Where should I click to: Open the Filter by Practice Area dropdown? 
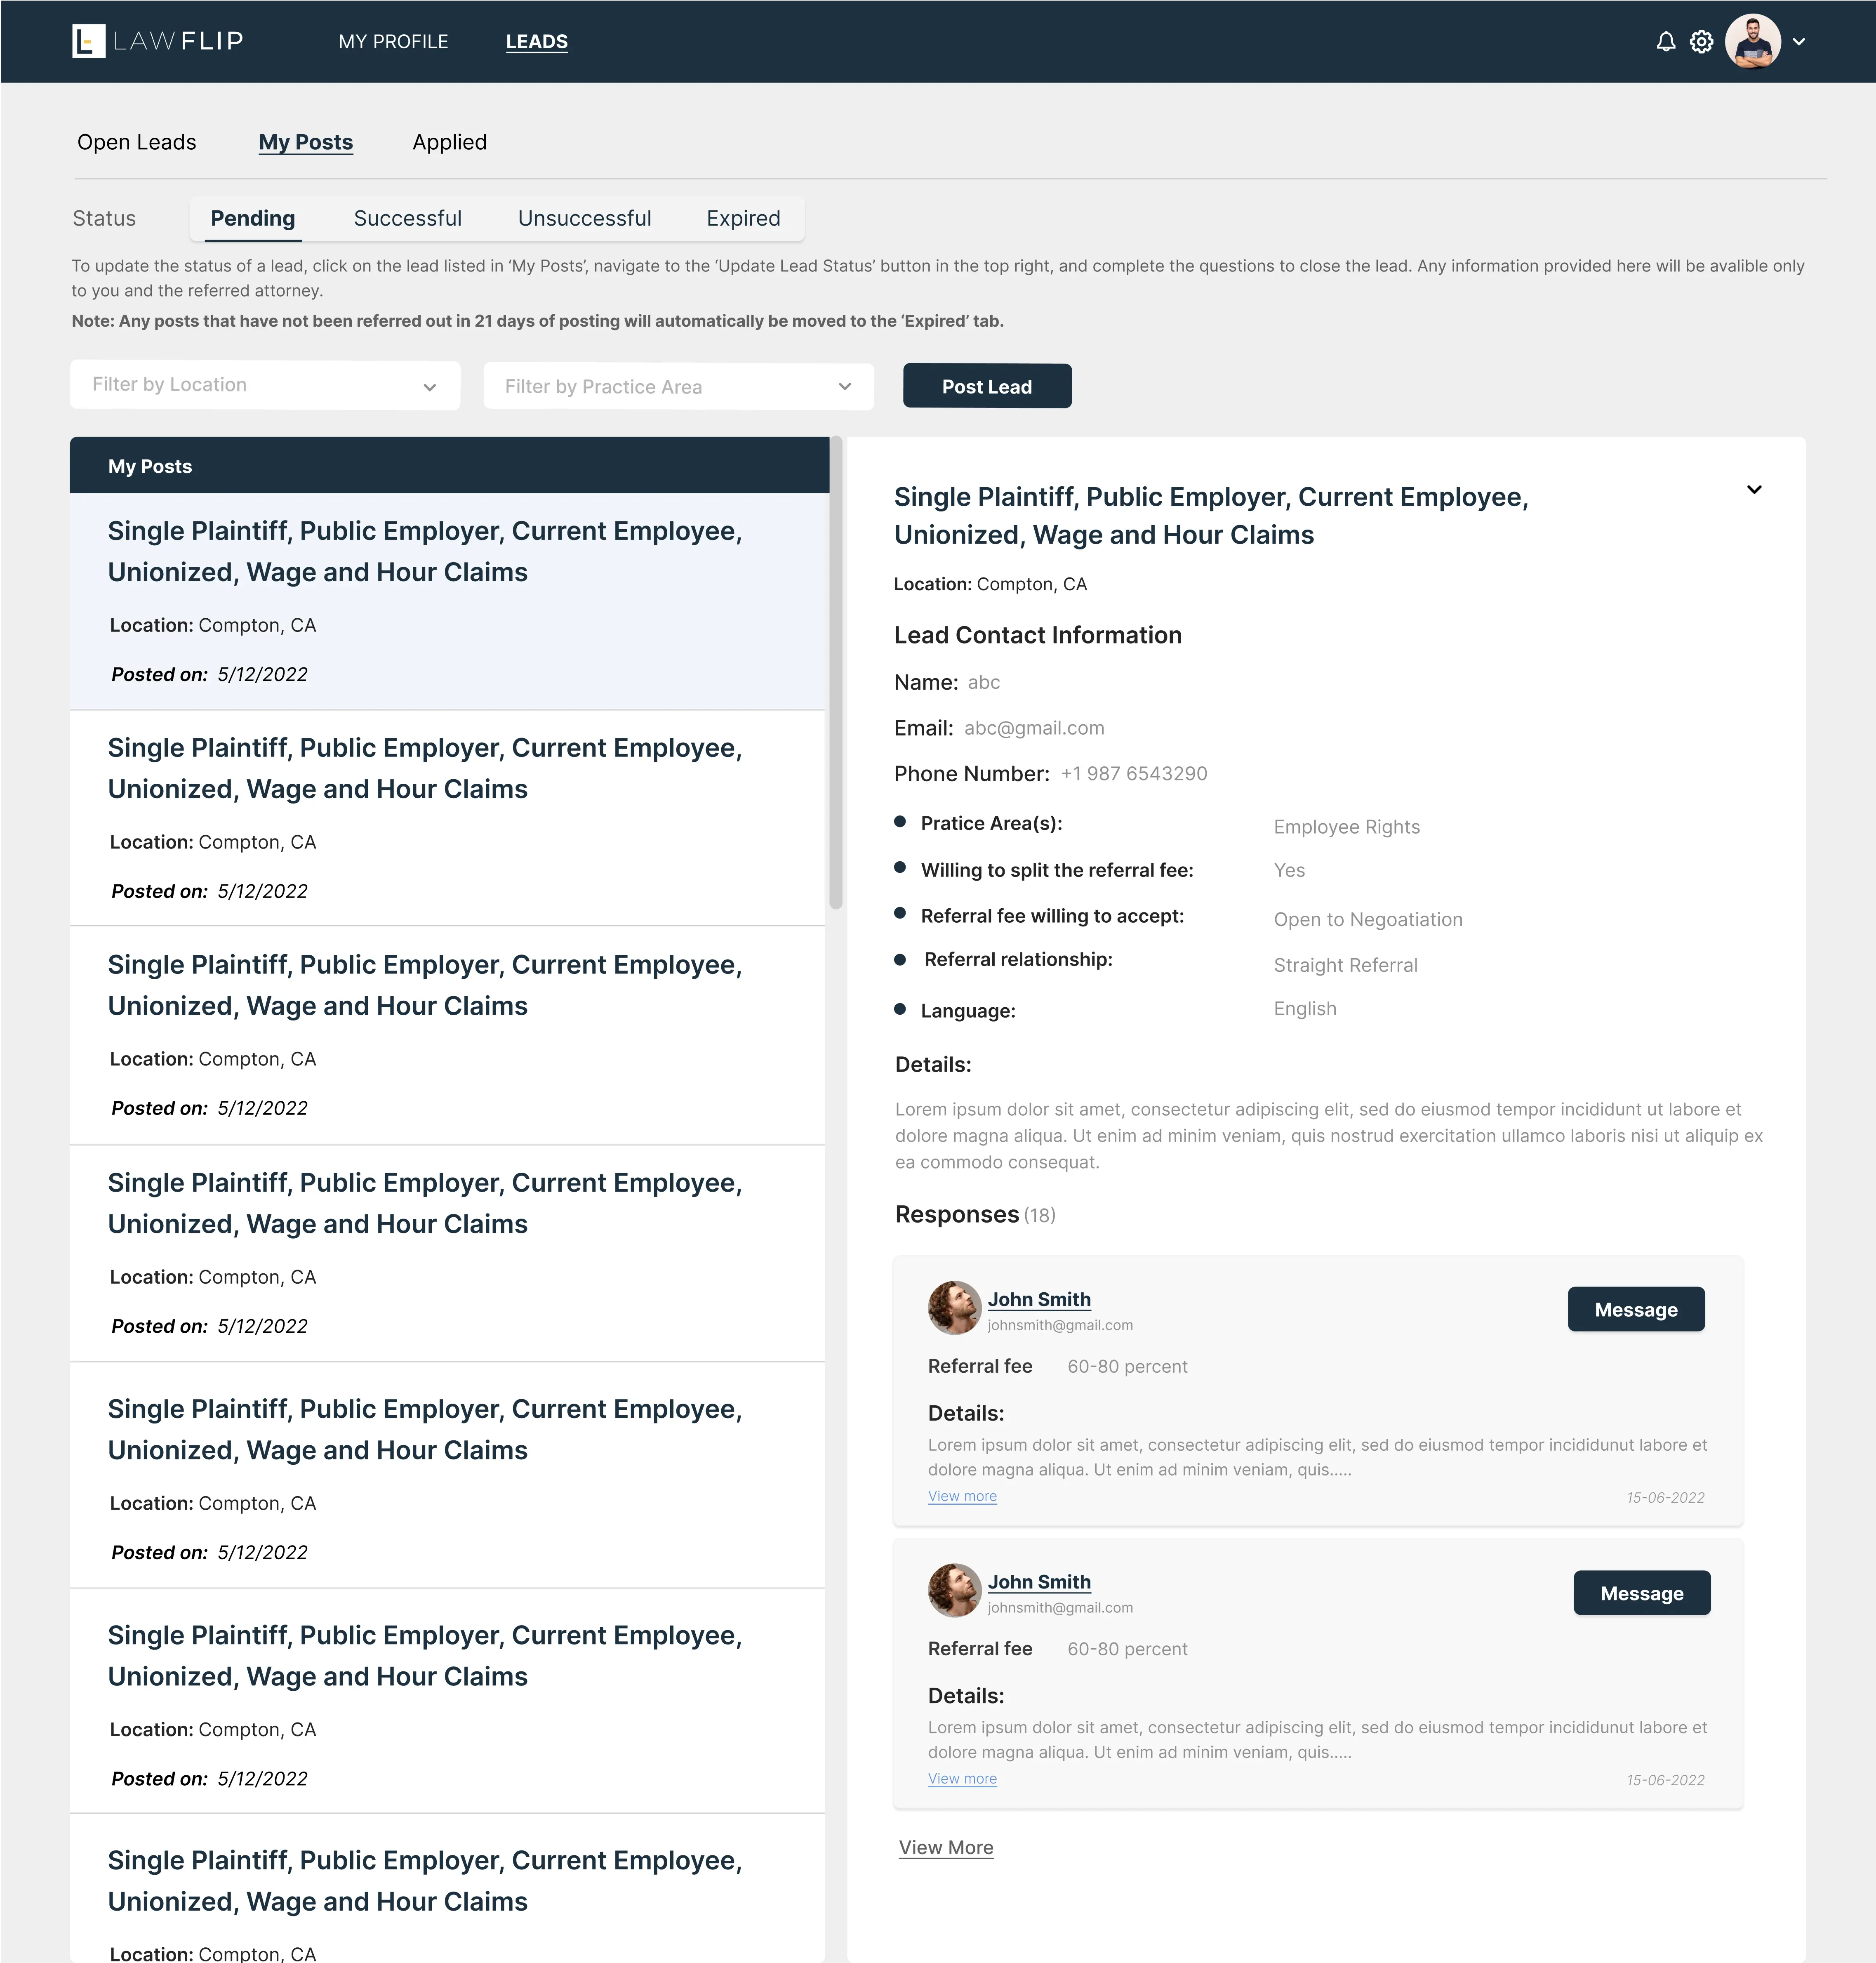click(679, 386)
